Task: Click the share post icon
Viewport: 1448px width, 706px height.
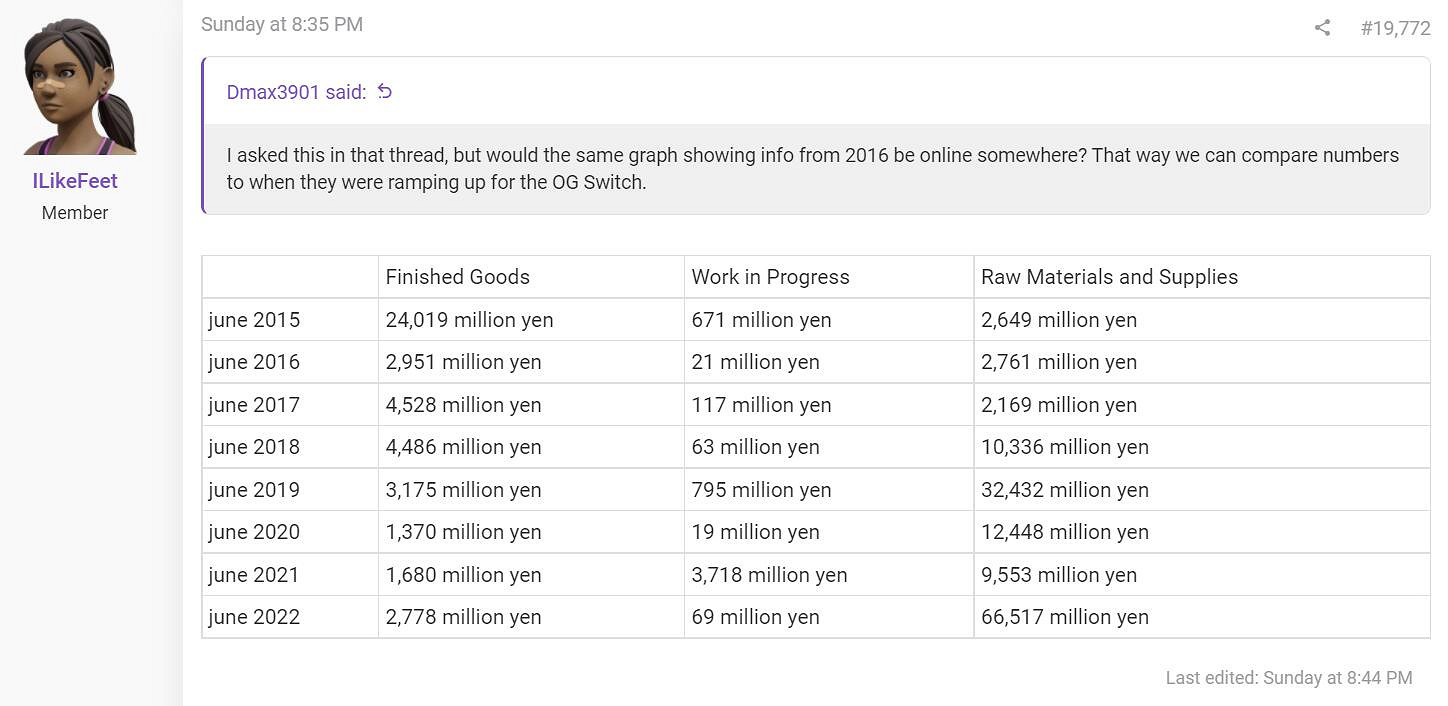Action: point(1322,28)
